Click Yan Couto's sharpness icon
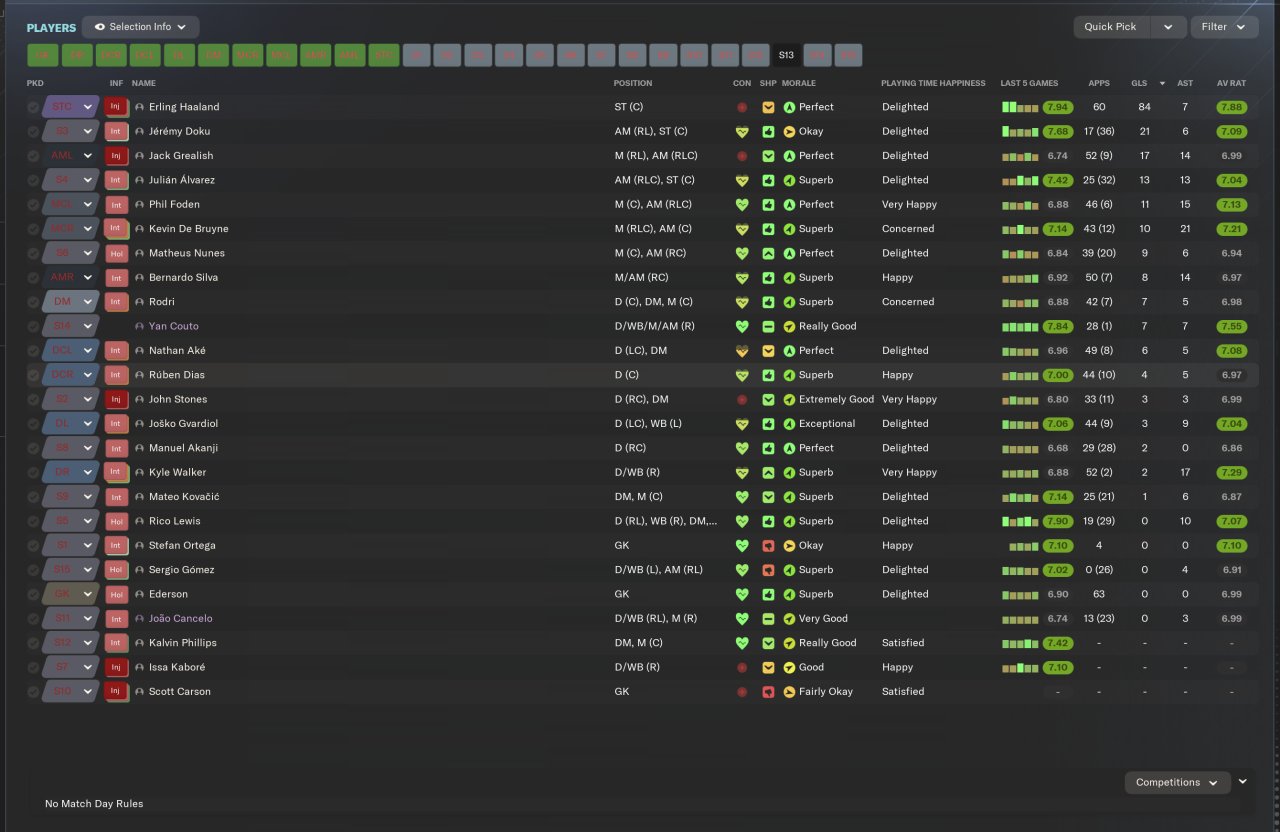The width and height of the screenshot is (1280, 832). point(768,327)
